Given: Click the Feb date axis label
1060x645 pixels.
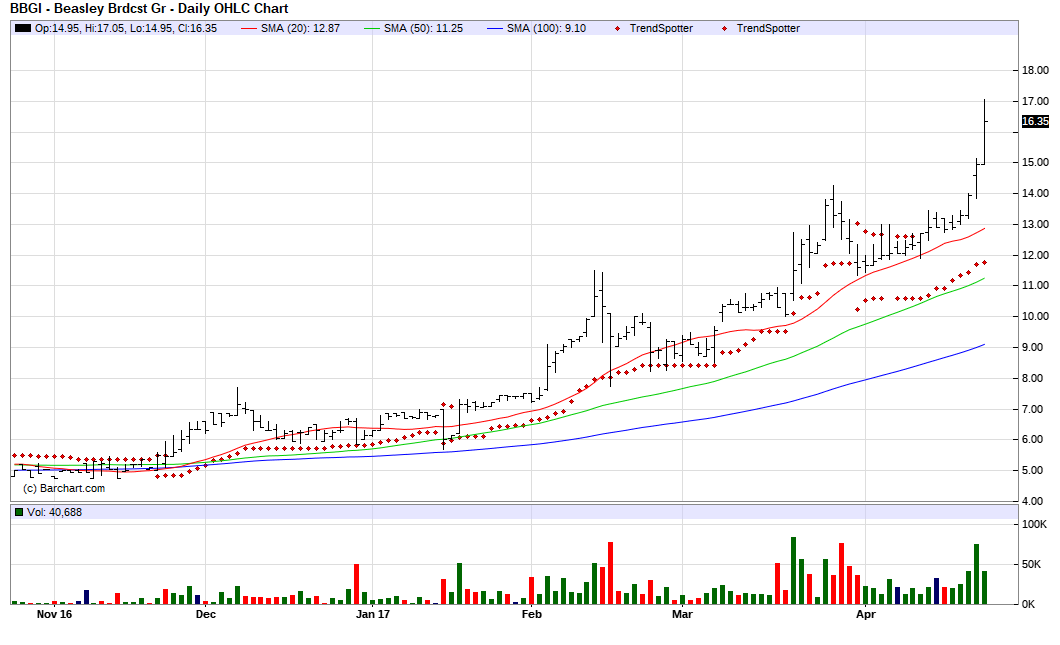Looking at the screenshot, I should [532, 615].
